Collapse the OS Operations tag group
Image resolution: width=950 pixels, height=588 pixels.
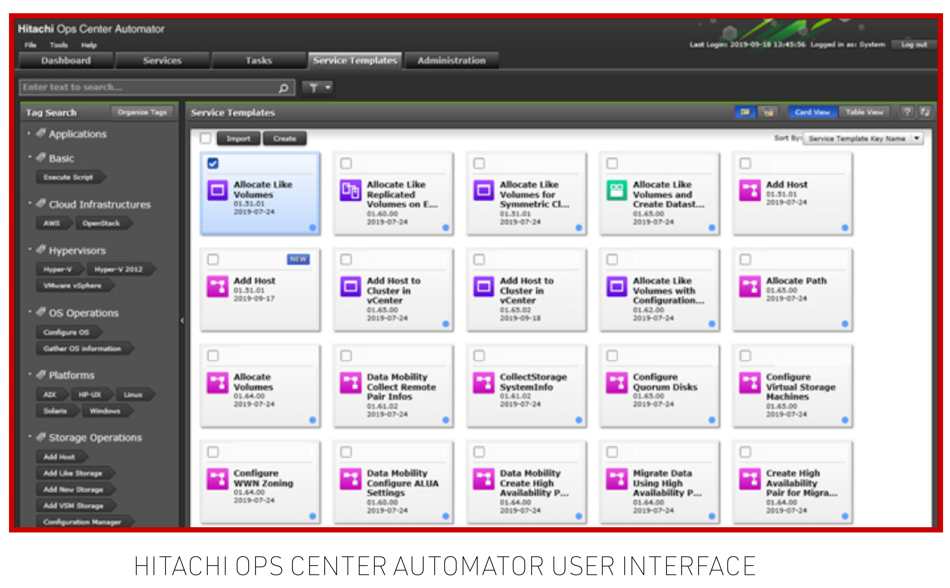point(29,312)
